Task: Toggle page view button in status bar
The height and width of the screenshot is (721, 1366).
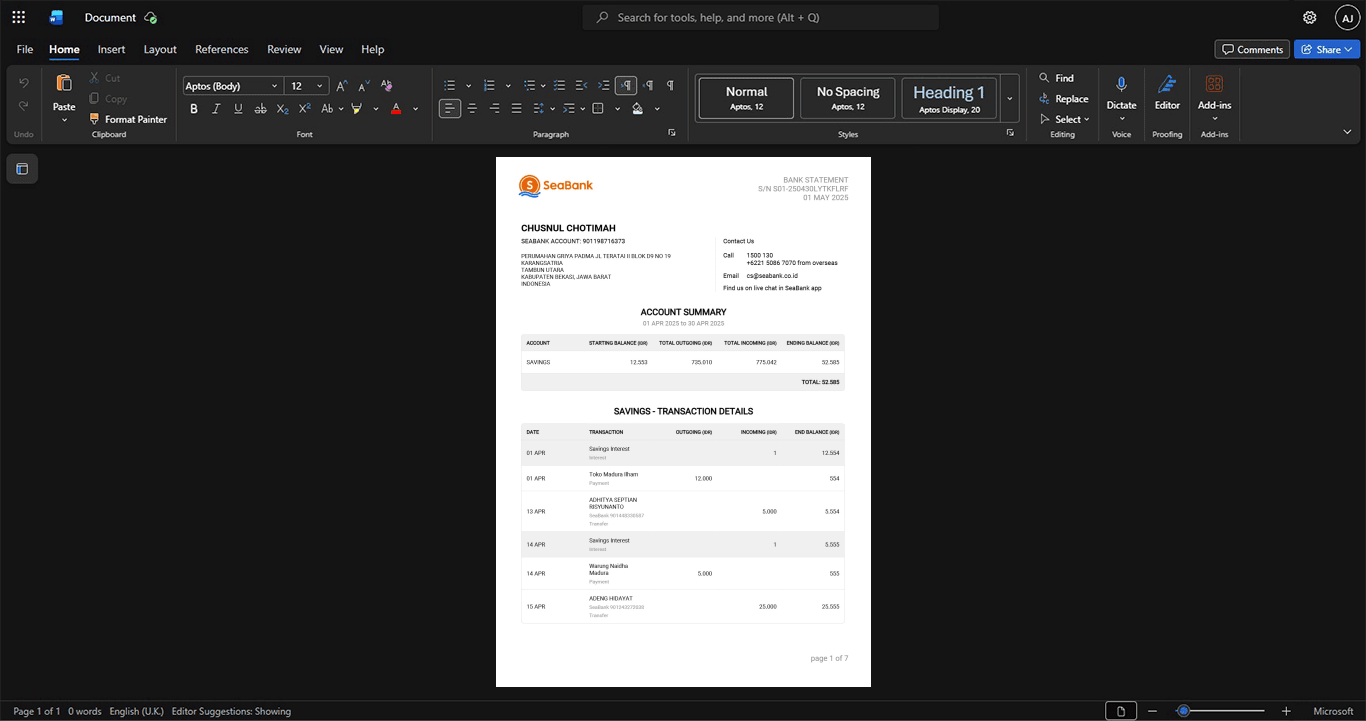Action: (x=1121, y=711)
